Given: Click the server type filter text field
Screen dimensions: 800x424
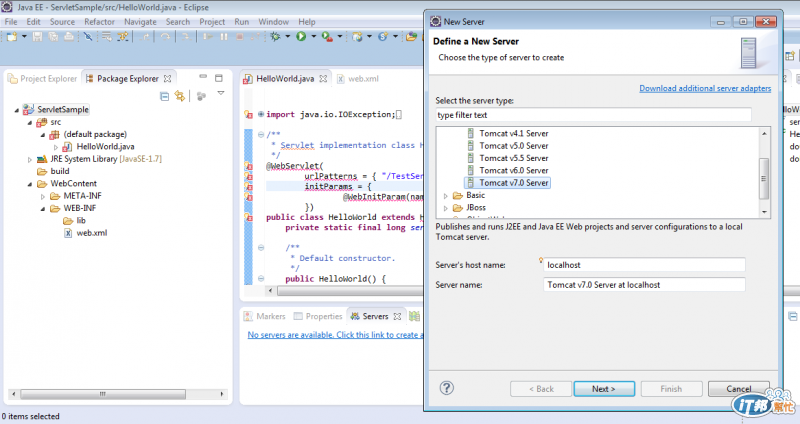Looking at the screenshot, I should tap(593, 115).
